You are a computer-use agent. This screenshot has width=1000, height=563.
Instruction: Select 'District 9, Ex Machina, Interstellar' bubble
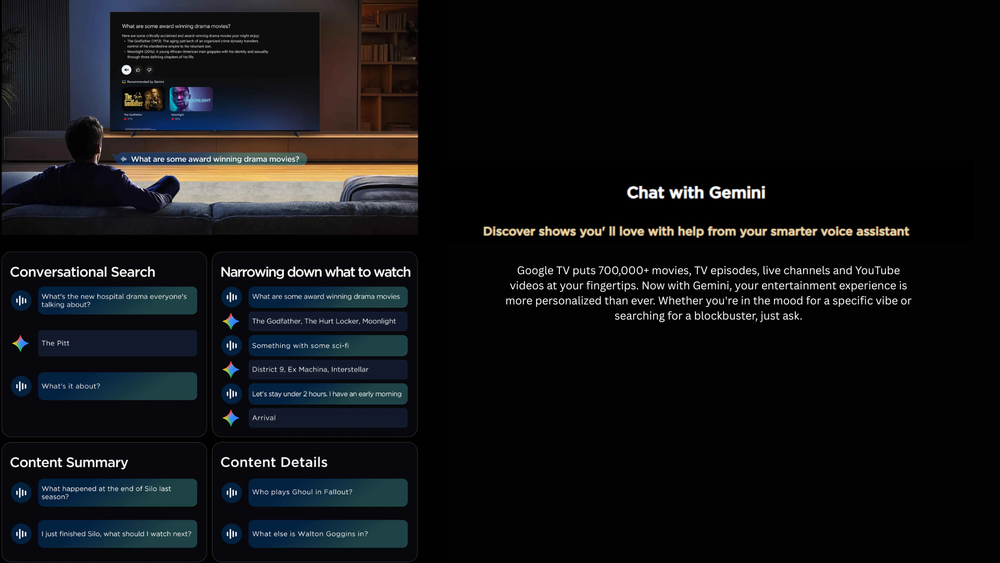(328, 369)
